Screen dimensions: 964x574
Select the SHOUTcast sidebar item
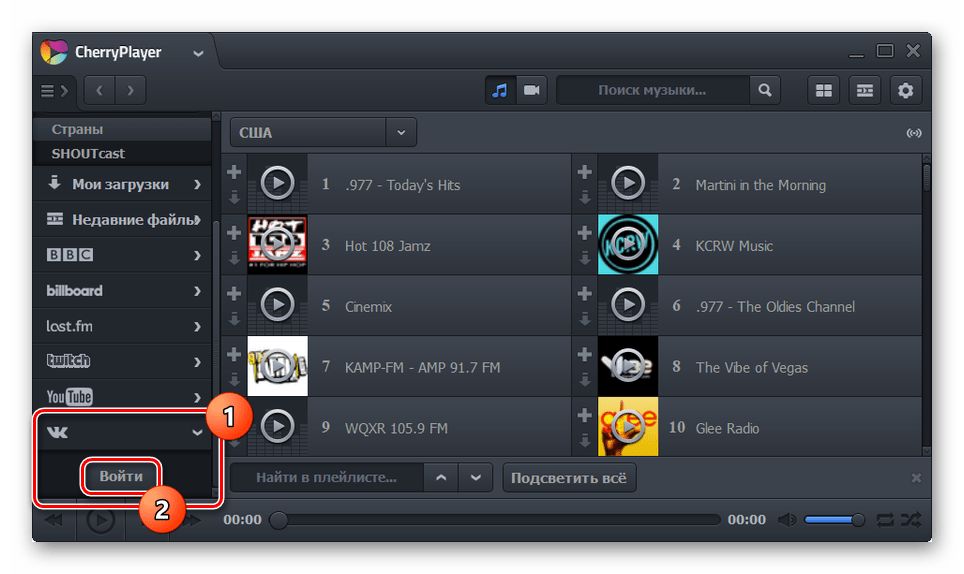[x=122, y=154]
